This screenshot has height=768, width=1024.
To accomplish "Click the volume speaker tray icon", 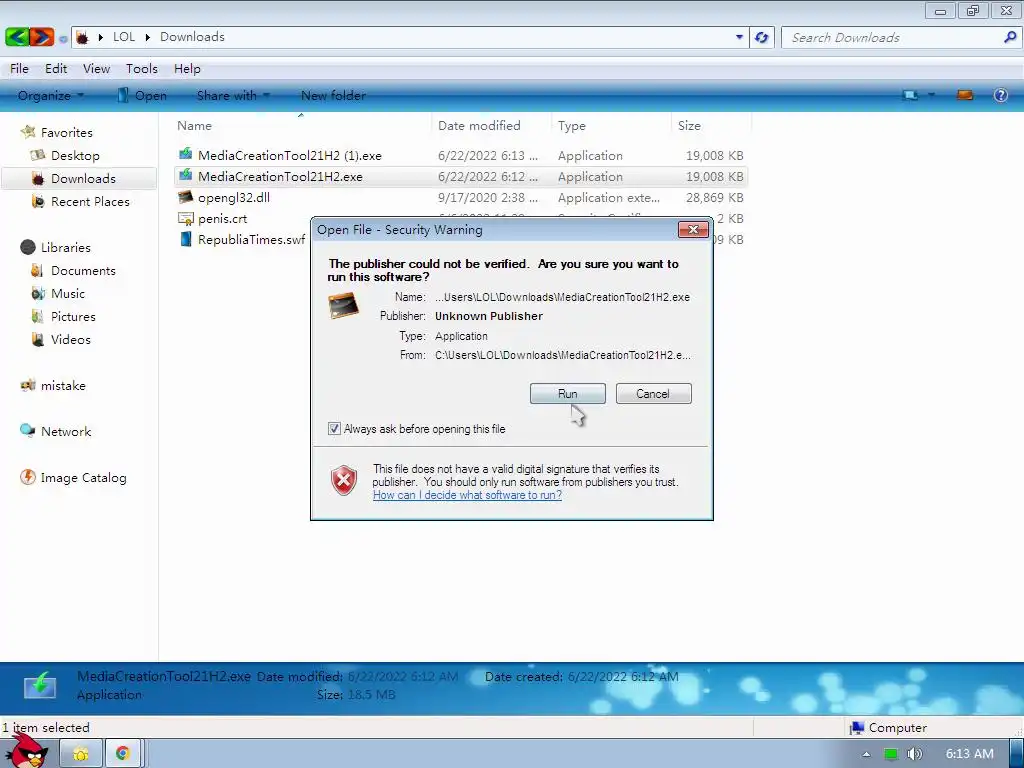I will [x=915, y=754].
